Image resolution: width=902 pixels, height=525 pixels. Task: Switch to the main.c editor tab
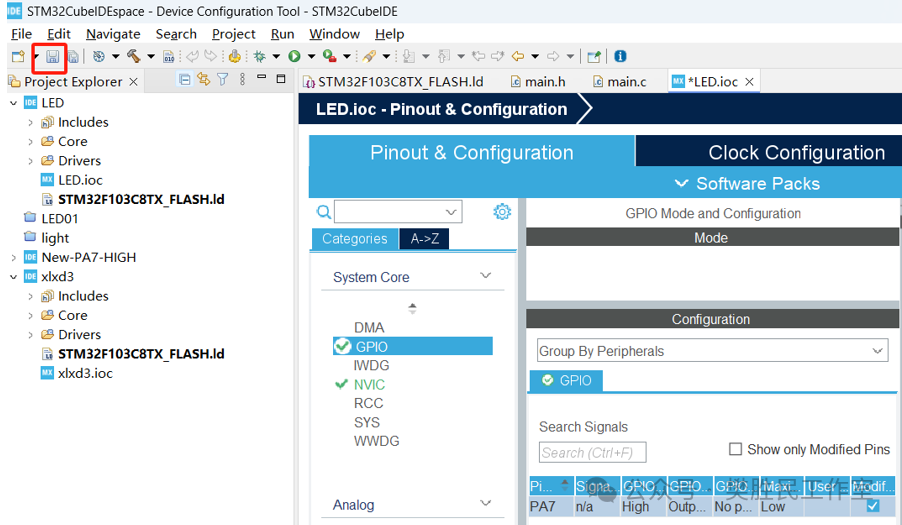coord(620,82)
